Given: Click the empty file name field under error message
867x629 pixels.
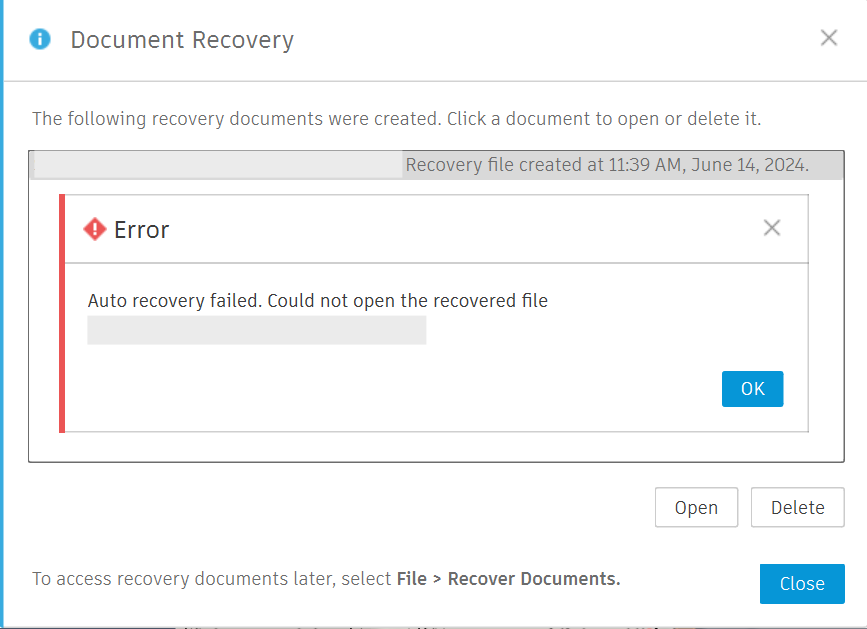Looking at the screenshot, I should (x=257, y=330).
